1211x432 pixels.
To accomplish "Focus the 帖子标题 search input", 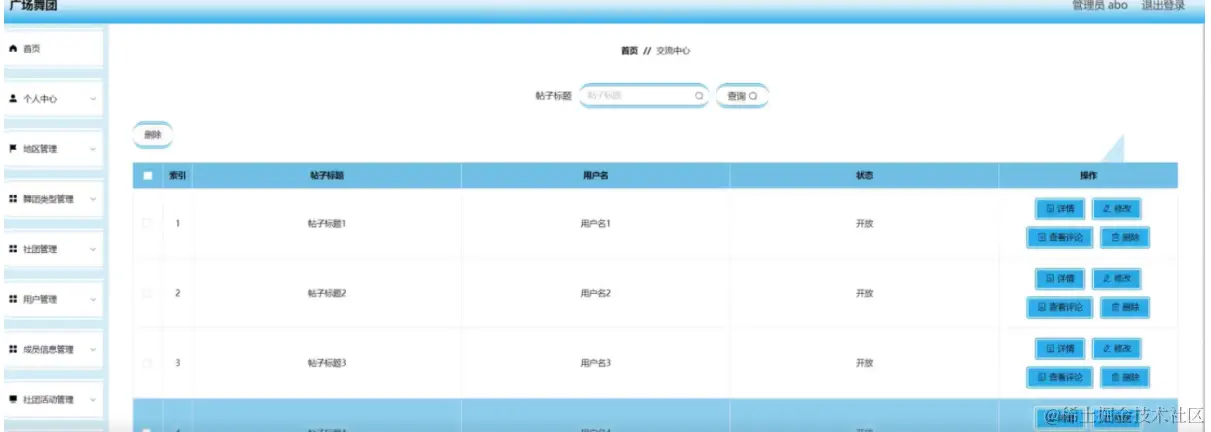I will pos(644,96).
